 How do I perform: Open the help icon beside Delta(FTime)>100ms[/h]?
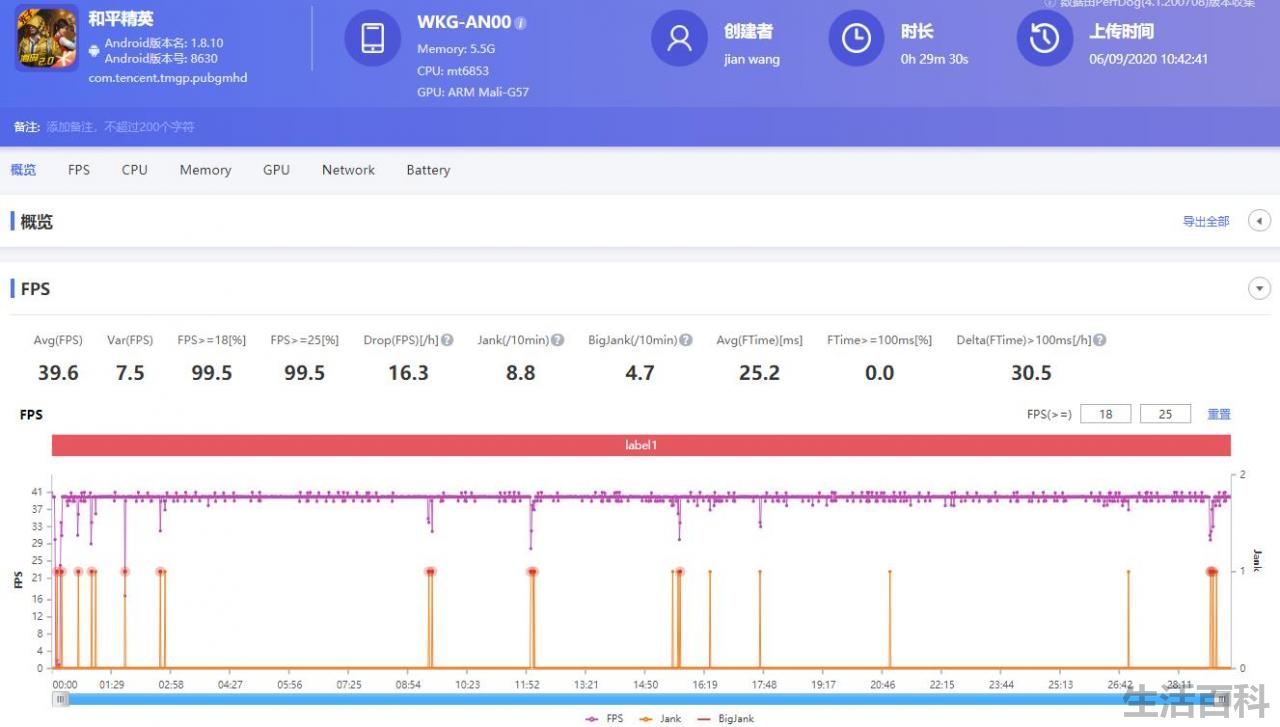click(1099, 340)
